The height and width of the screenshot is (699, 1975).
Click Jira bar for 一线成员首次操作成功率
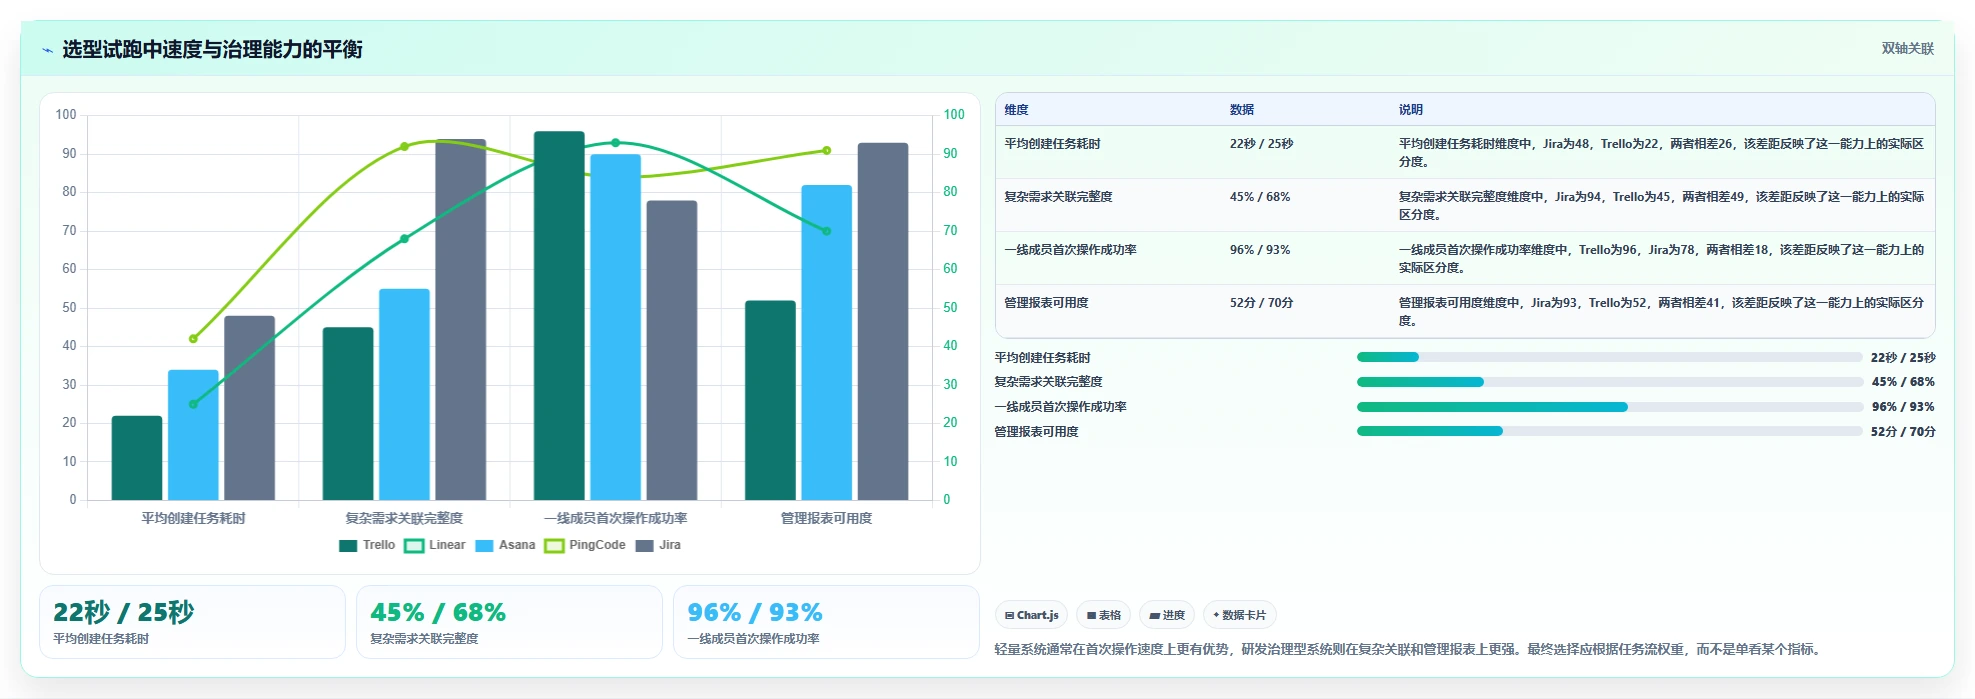[671, 350]
